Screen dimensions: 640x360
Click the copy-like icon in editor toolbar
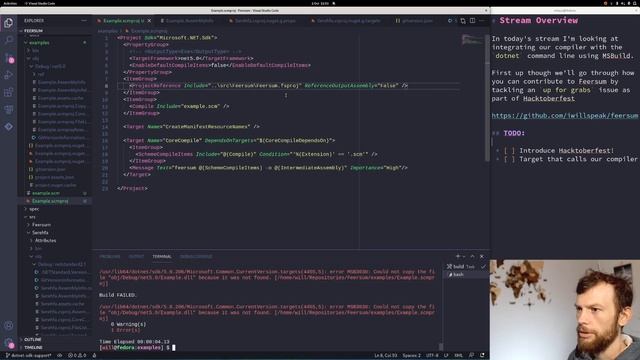tap(463, 20)
